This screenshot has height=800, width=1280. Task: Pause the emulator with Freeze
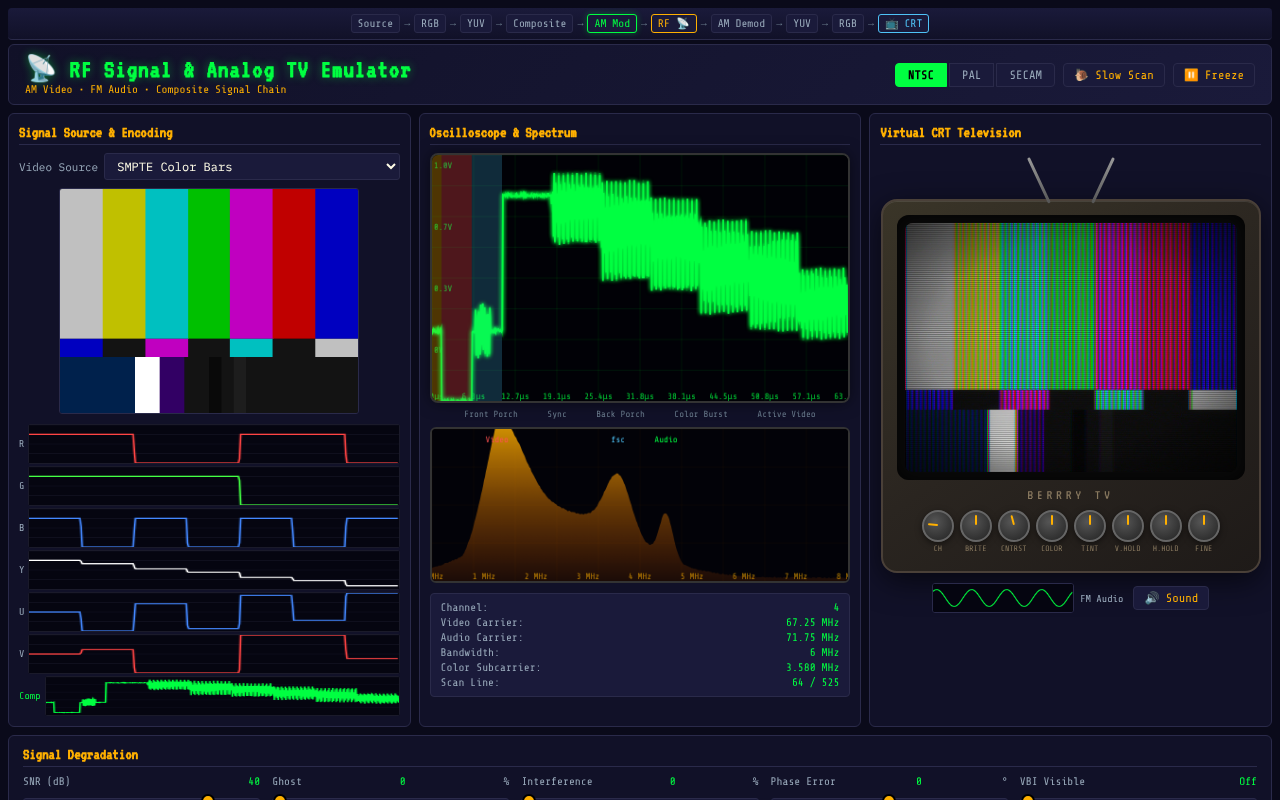(x=1214, y=75)
